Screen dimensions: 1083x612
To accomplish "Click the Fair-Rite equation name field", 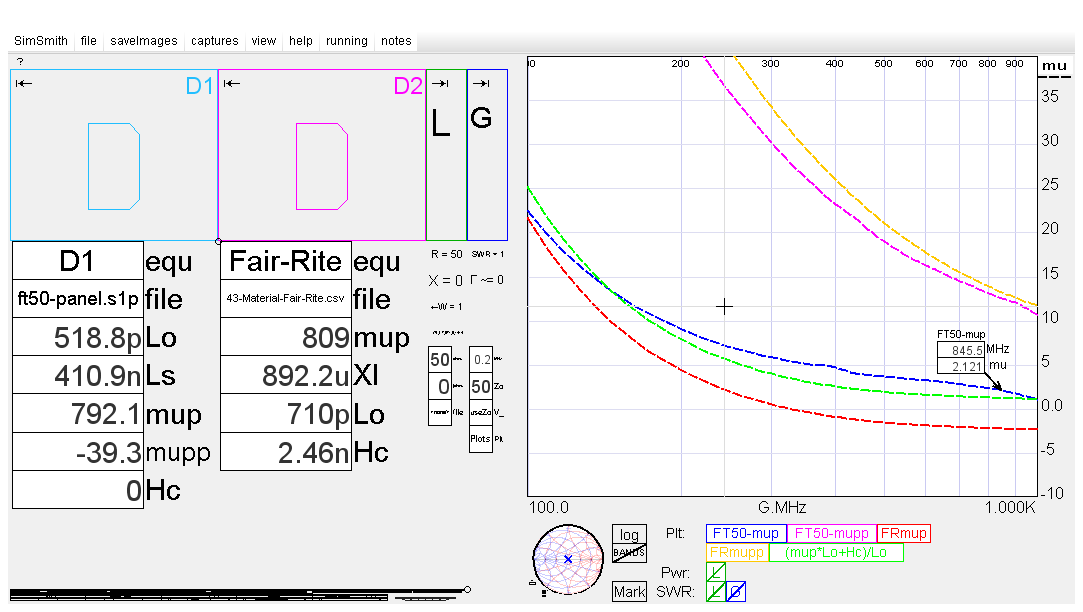I will [x=286, y=261].
